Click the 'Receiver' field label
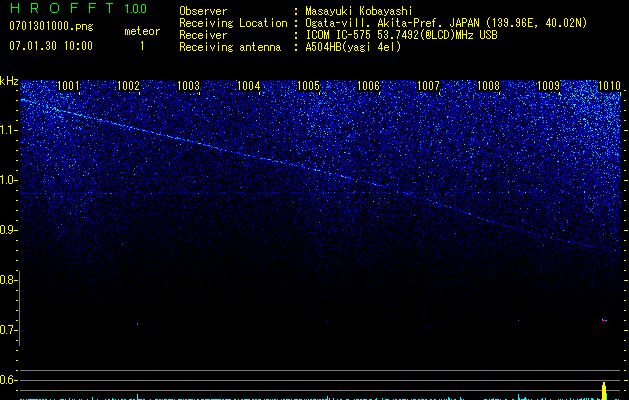The height and width of the screenshot is (400, 629). (203, 35)
